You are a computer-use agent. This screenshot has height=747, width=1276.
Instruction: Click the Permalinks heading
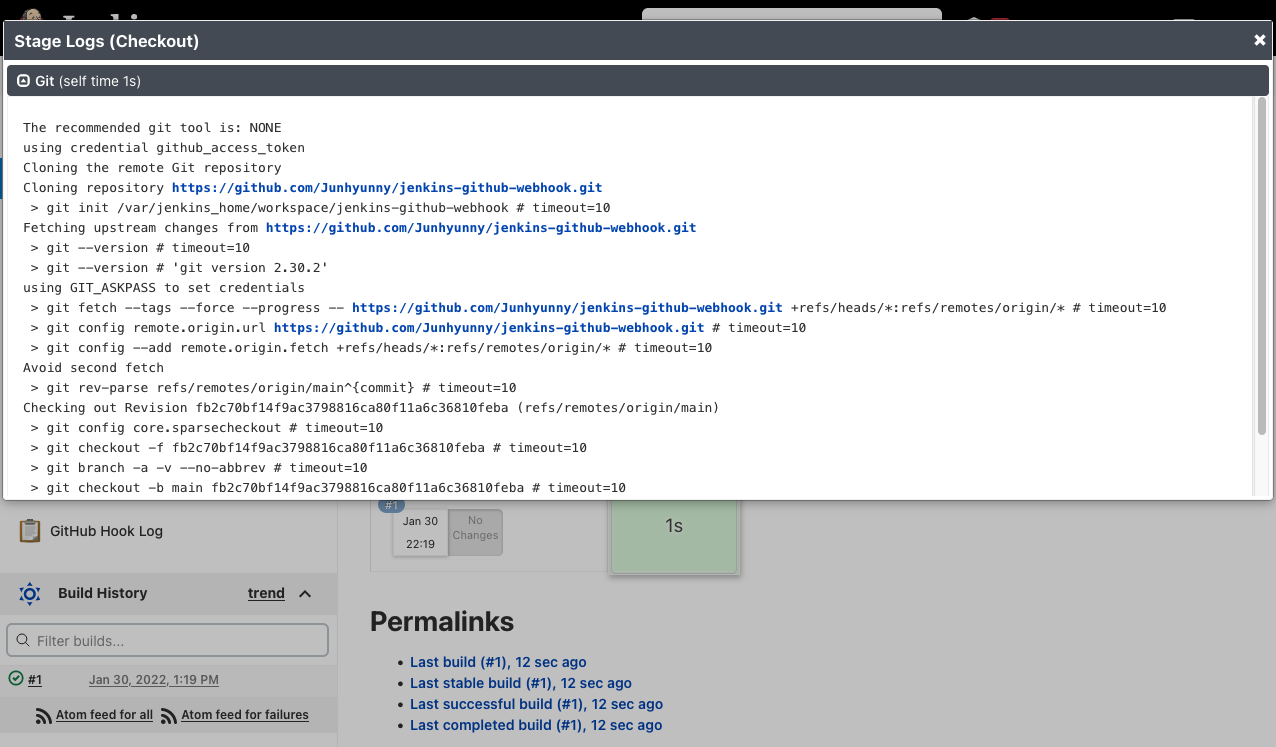click(x=442, y=621)
